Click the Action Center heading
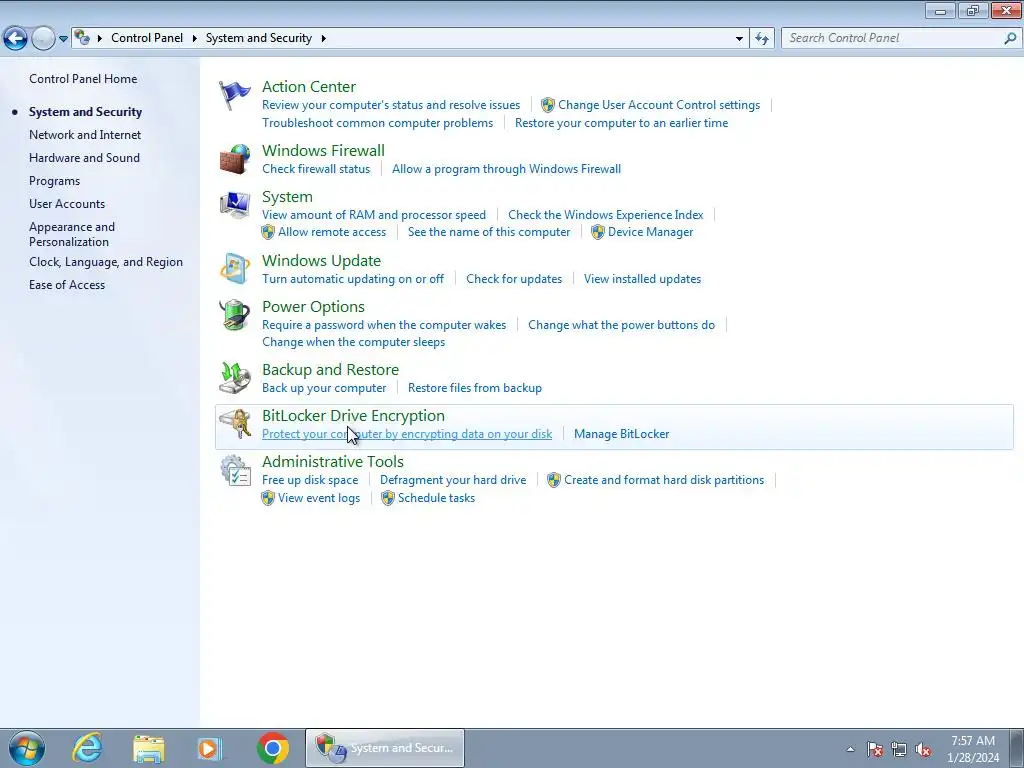The image size is (1024, 768). [x=309, y=87]
